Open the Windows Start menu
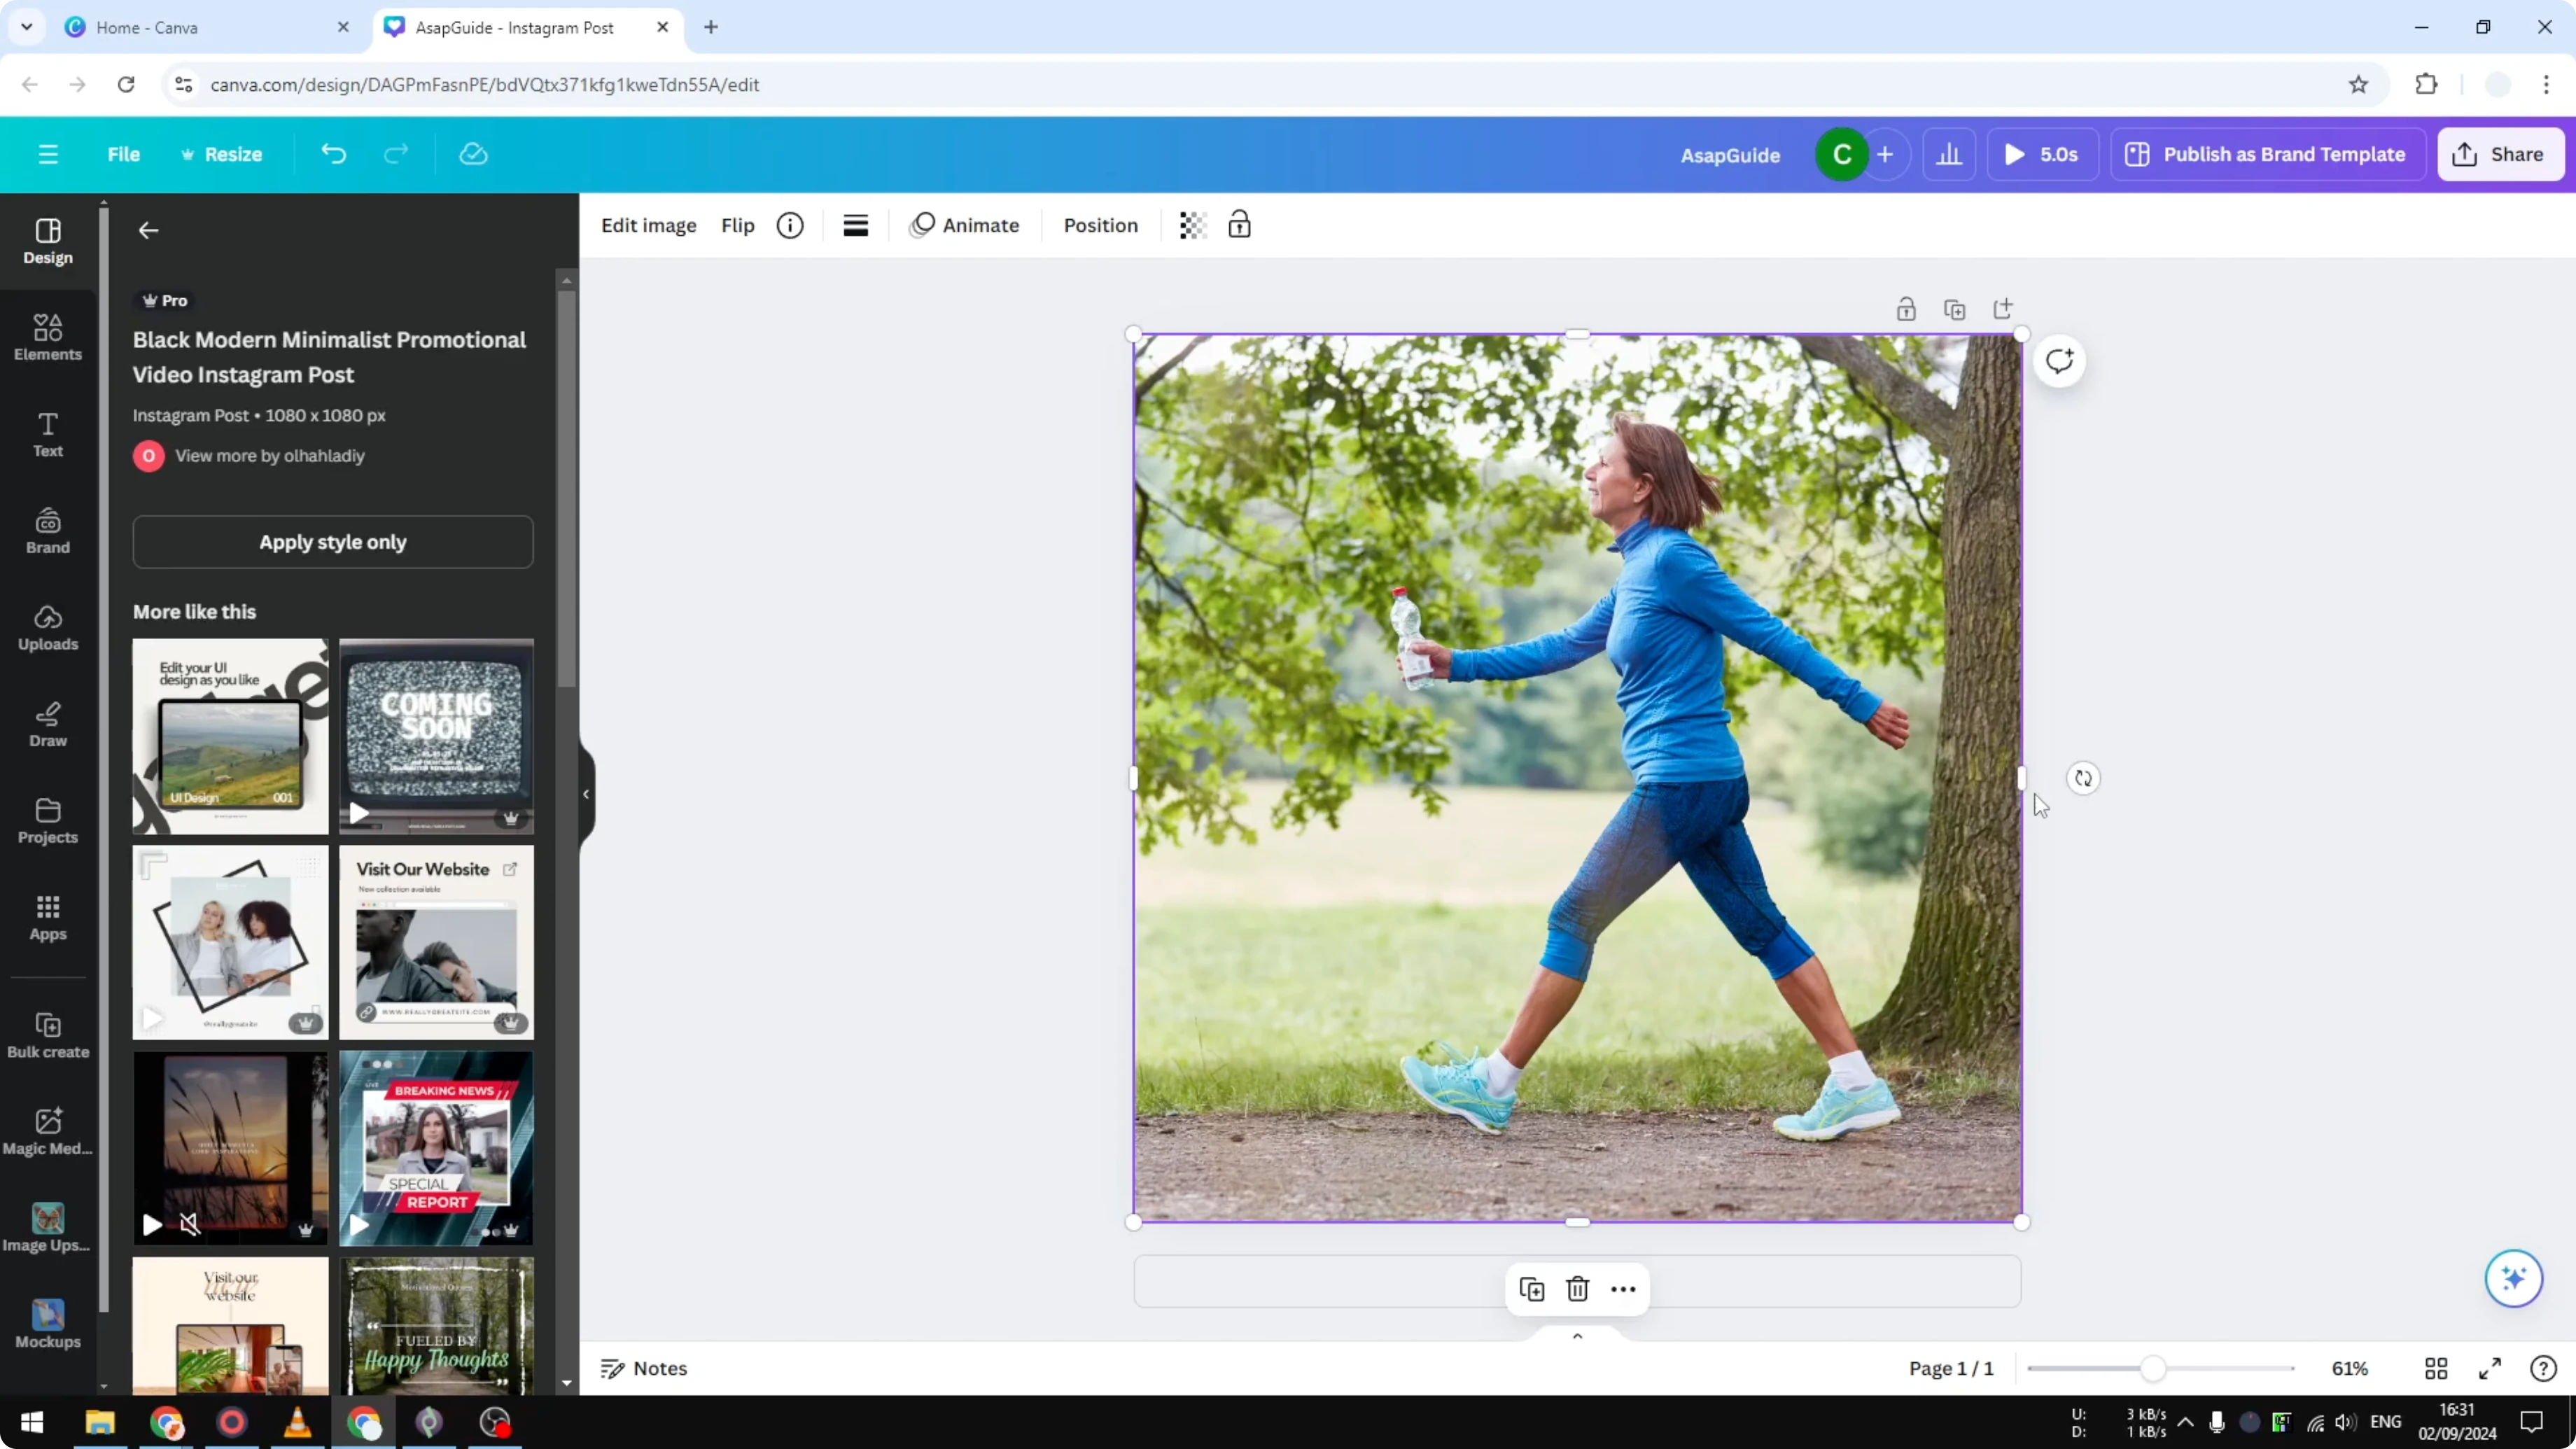This screenshot has height=1449, width=2576. 32,1422
